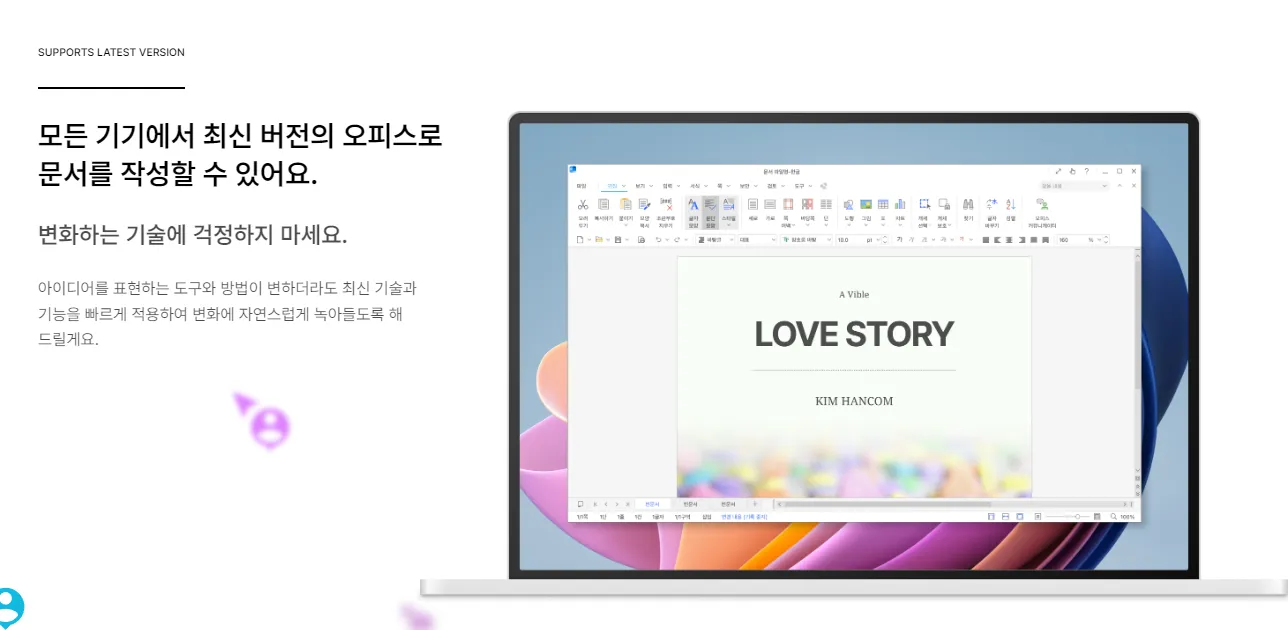Viewport: 1288px width, 630px height.
Task: Toggle bold text formatting
Action: pos(901,238)
